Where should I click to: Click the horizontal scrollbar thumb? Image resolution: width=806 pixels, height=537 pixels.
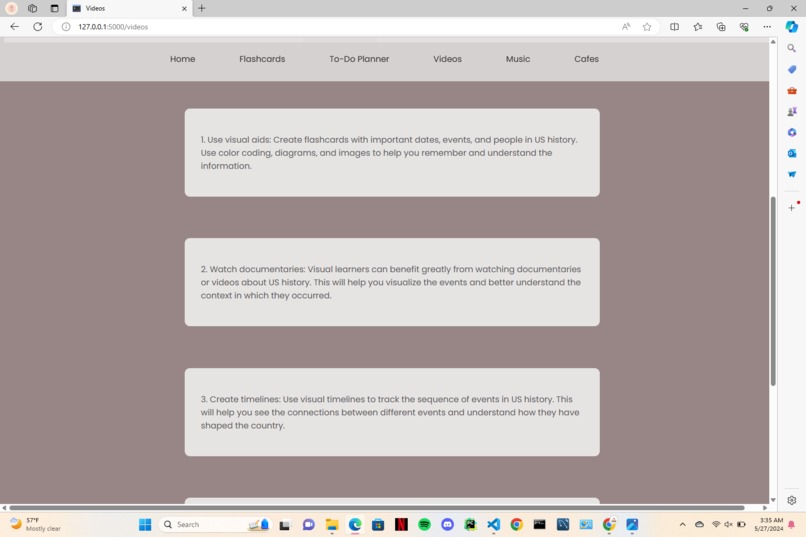377,508
